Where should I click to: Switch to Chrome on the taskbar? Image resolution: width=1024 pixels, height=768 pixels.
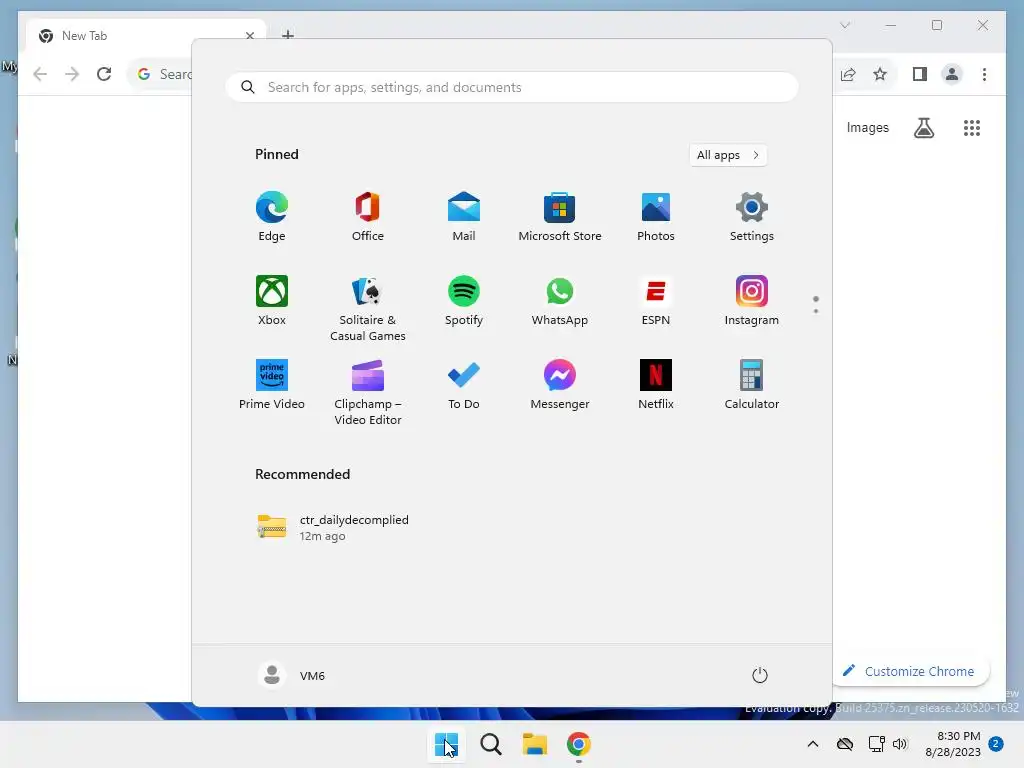click(x=579, y=744)
